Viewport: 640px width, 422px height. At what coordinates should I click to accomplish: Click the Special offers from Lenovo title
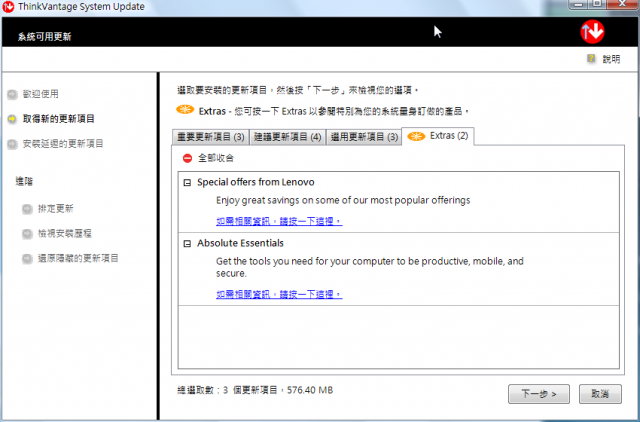tap(256, 182)
